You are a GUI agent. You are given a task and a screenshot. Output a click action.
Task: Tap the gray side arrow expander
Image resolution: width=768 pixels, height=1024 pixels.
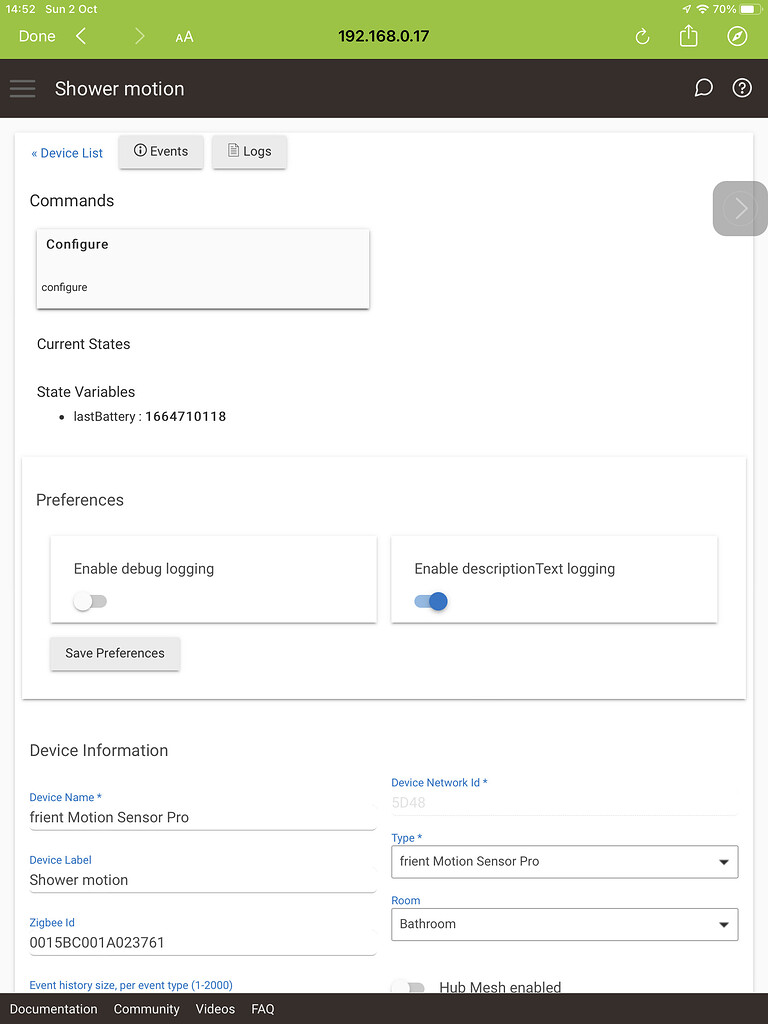740,208
